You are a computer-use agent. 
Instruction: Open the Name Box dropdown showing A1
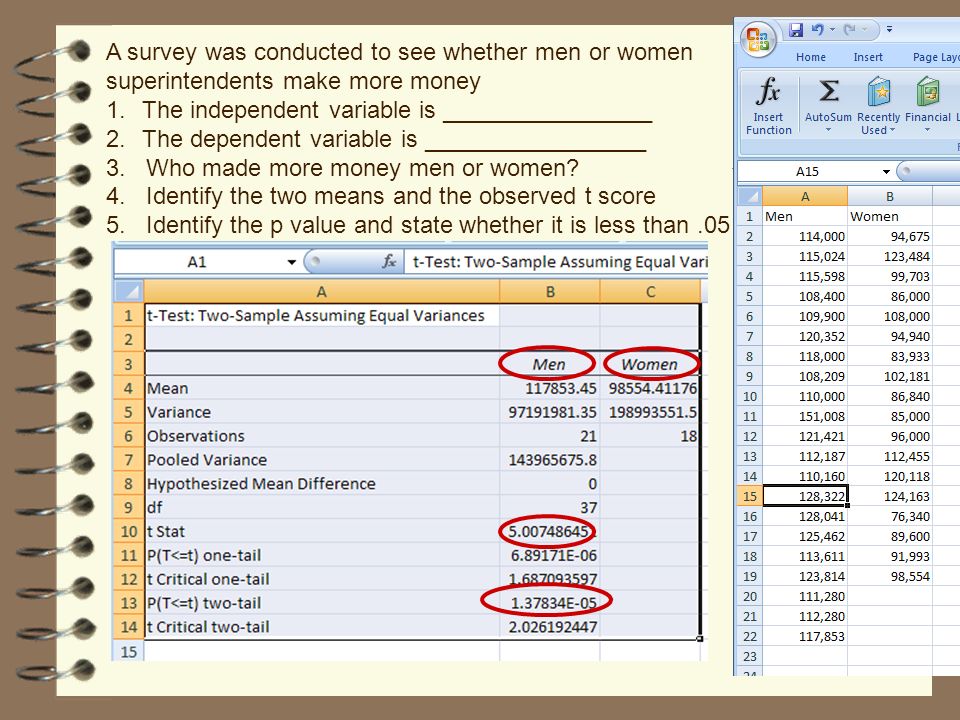tap(291, 262)
